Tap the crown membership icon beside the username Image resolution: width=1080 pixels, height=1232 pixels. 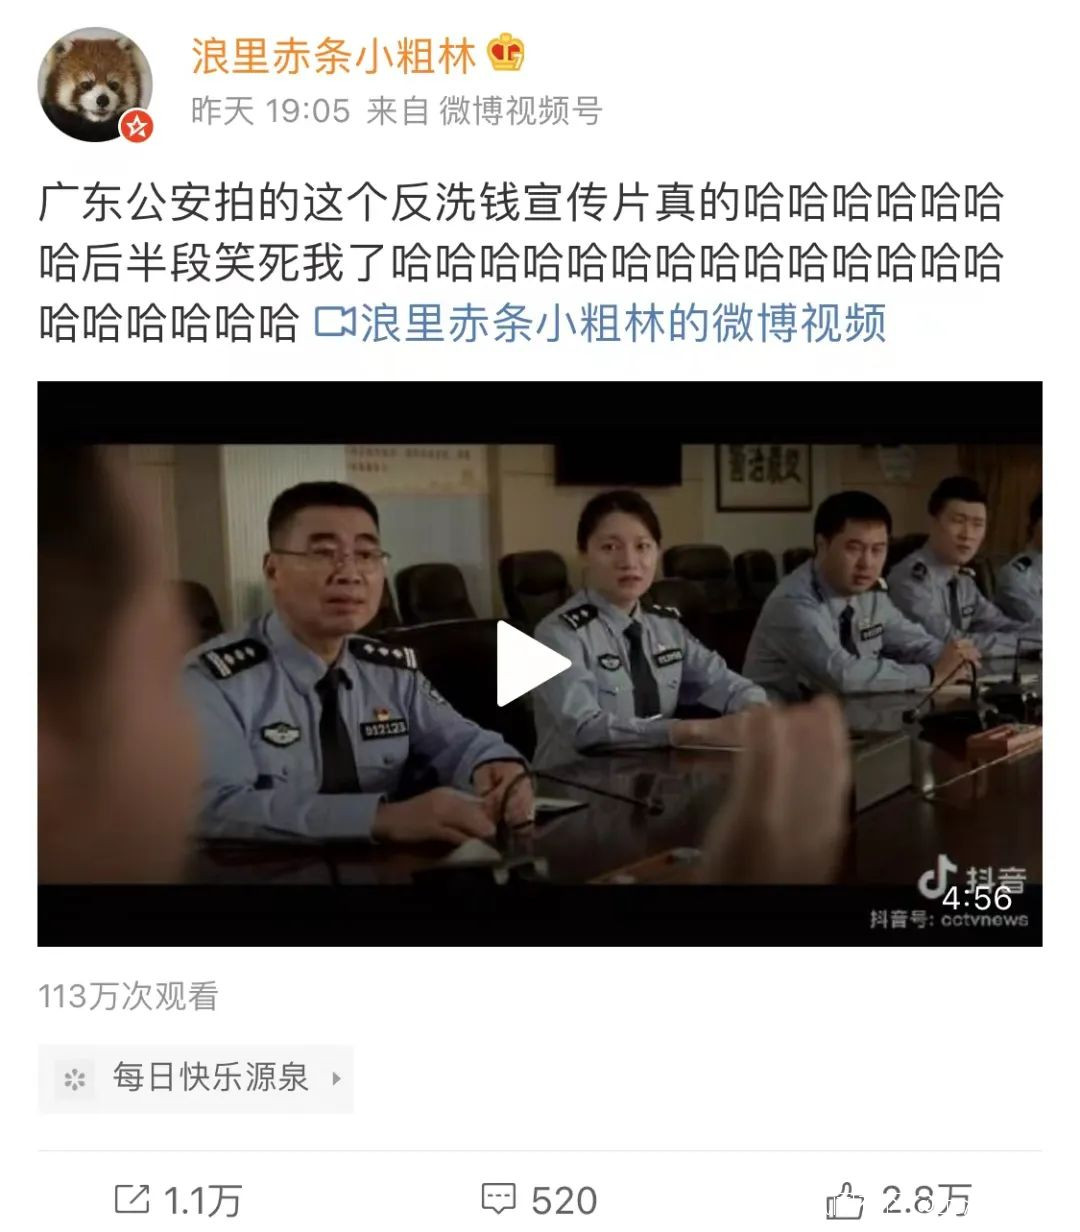click(x=506, y=53)
